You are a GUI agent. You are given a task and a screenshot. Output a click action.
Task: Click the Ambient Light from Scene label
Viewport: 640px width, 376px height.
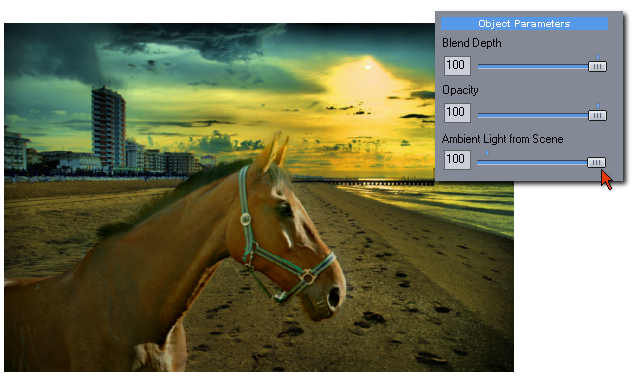click(502, 139)
